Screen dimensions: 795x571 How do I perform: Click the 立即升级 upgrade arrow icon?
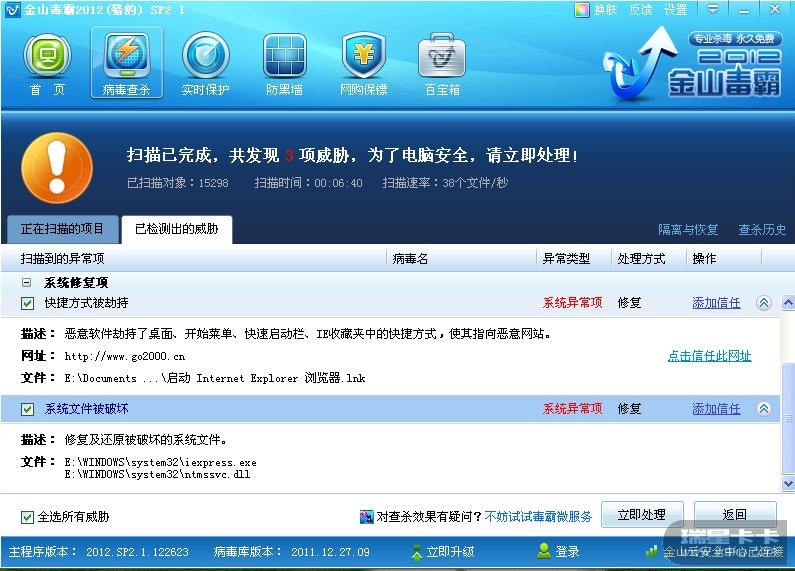tap(417, 552)
